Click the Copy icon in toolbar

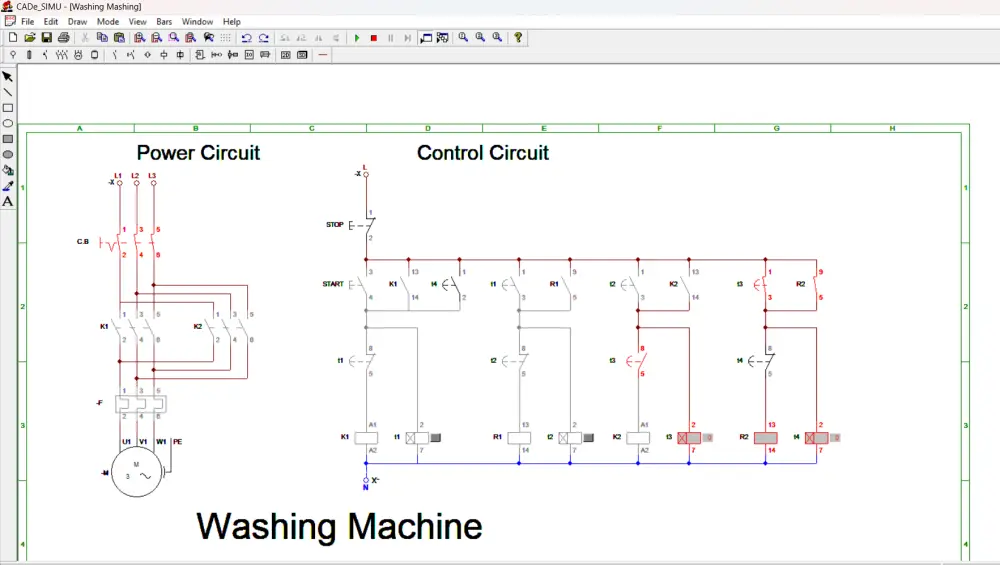(x=102, y=38)
